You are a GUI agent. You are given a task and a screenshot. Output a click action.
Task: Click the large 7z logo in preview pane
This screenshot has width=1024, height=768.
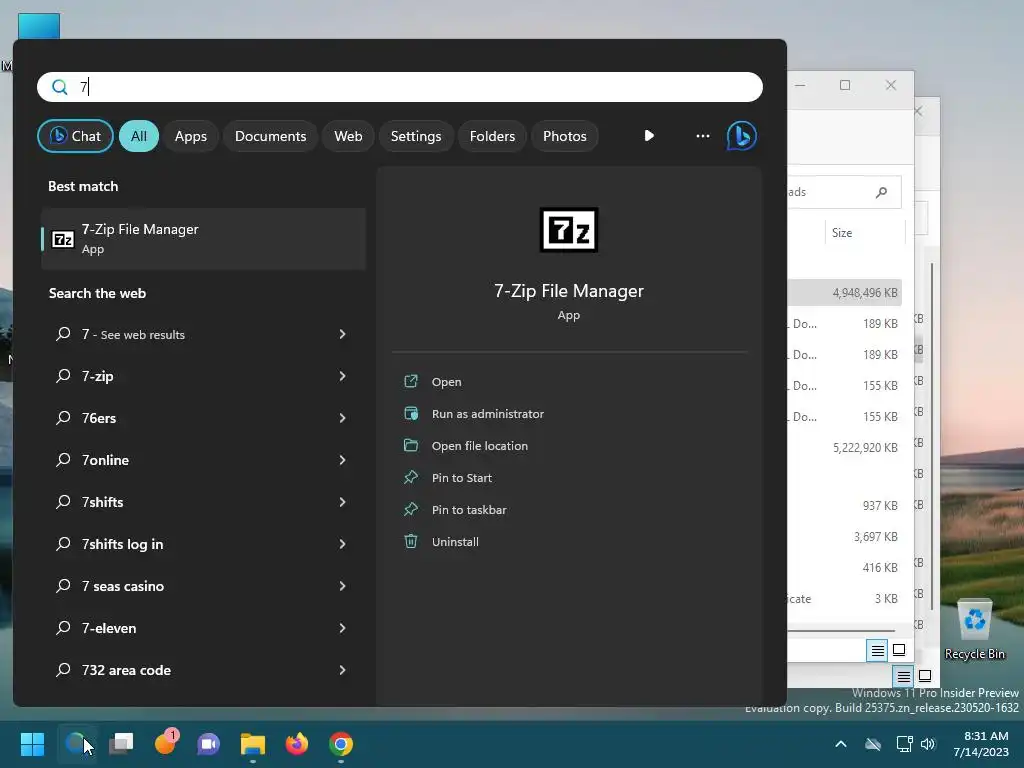pos(569,229)
